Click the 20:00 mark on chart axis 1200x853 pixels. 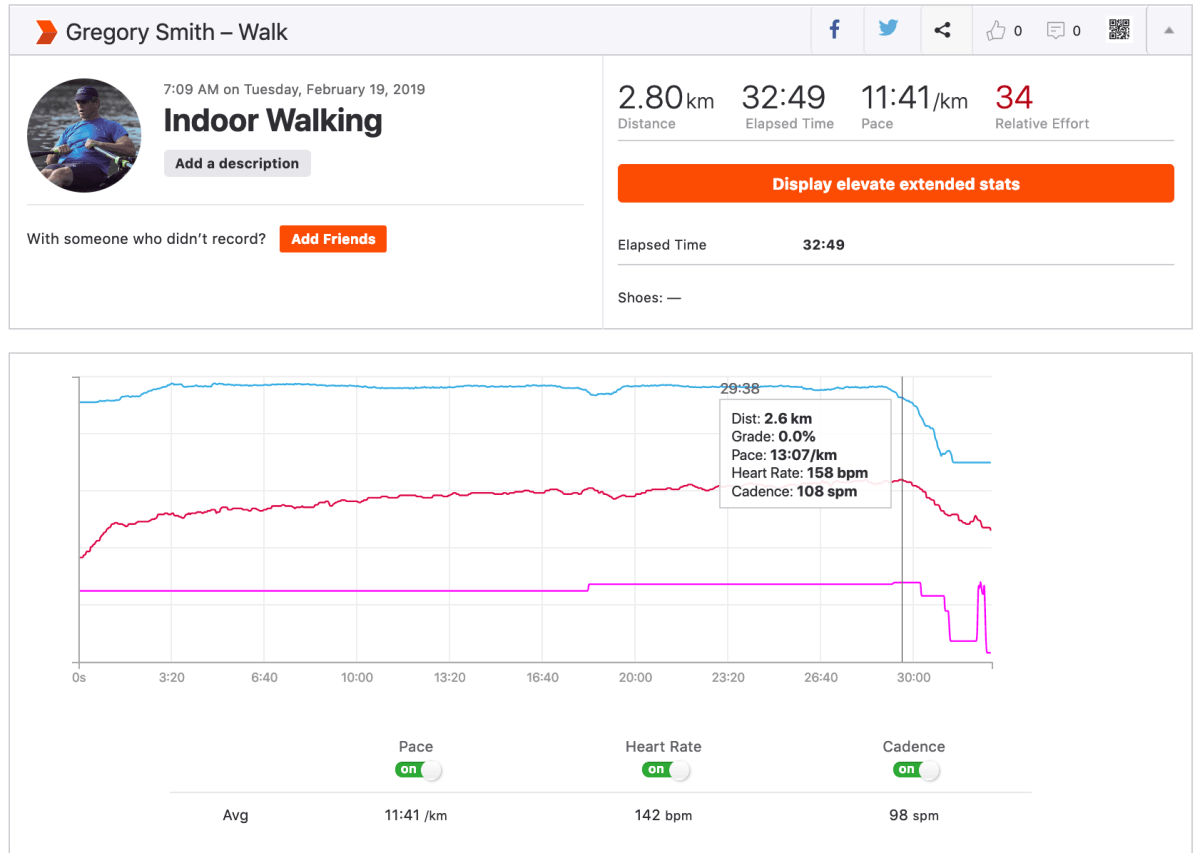click(635, 677)
